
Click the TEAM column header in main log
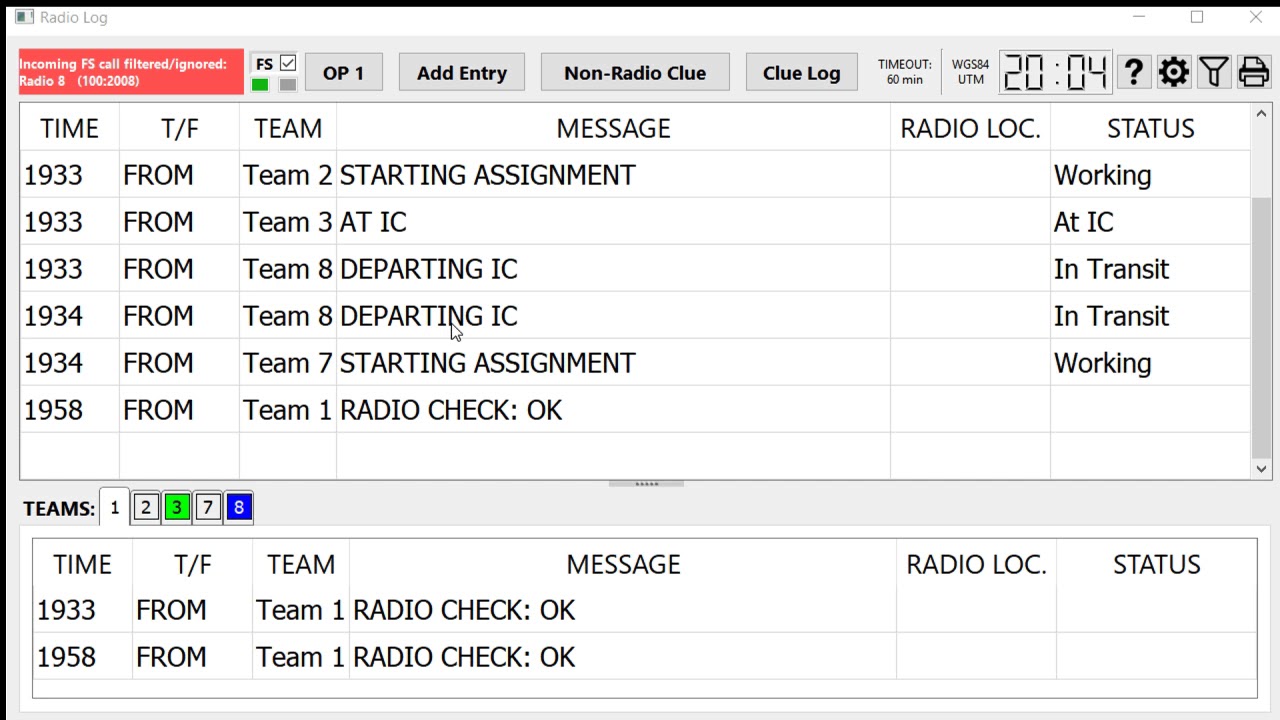pyautogui.click(x=288, y=128)
